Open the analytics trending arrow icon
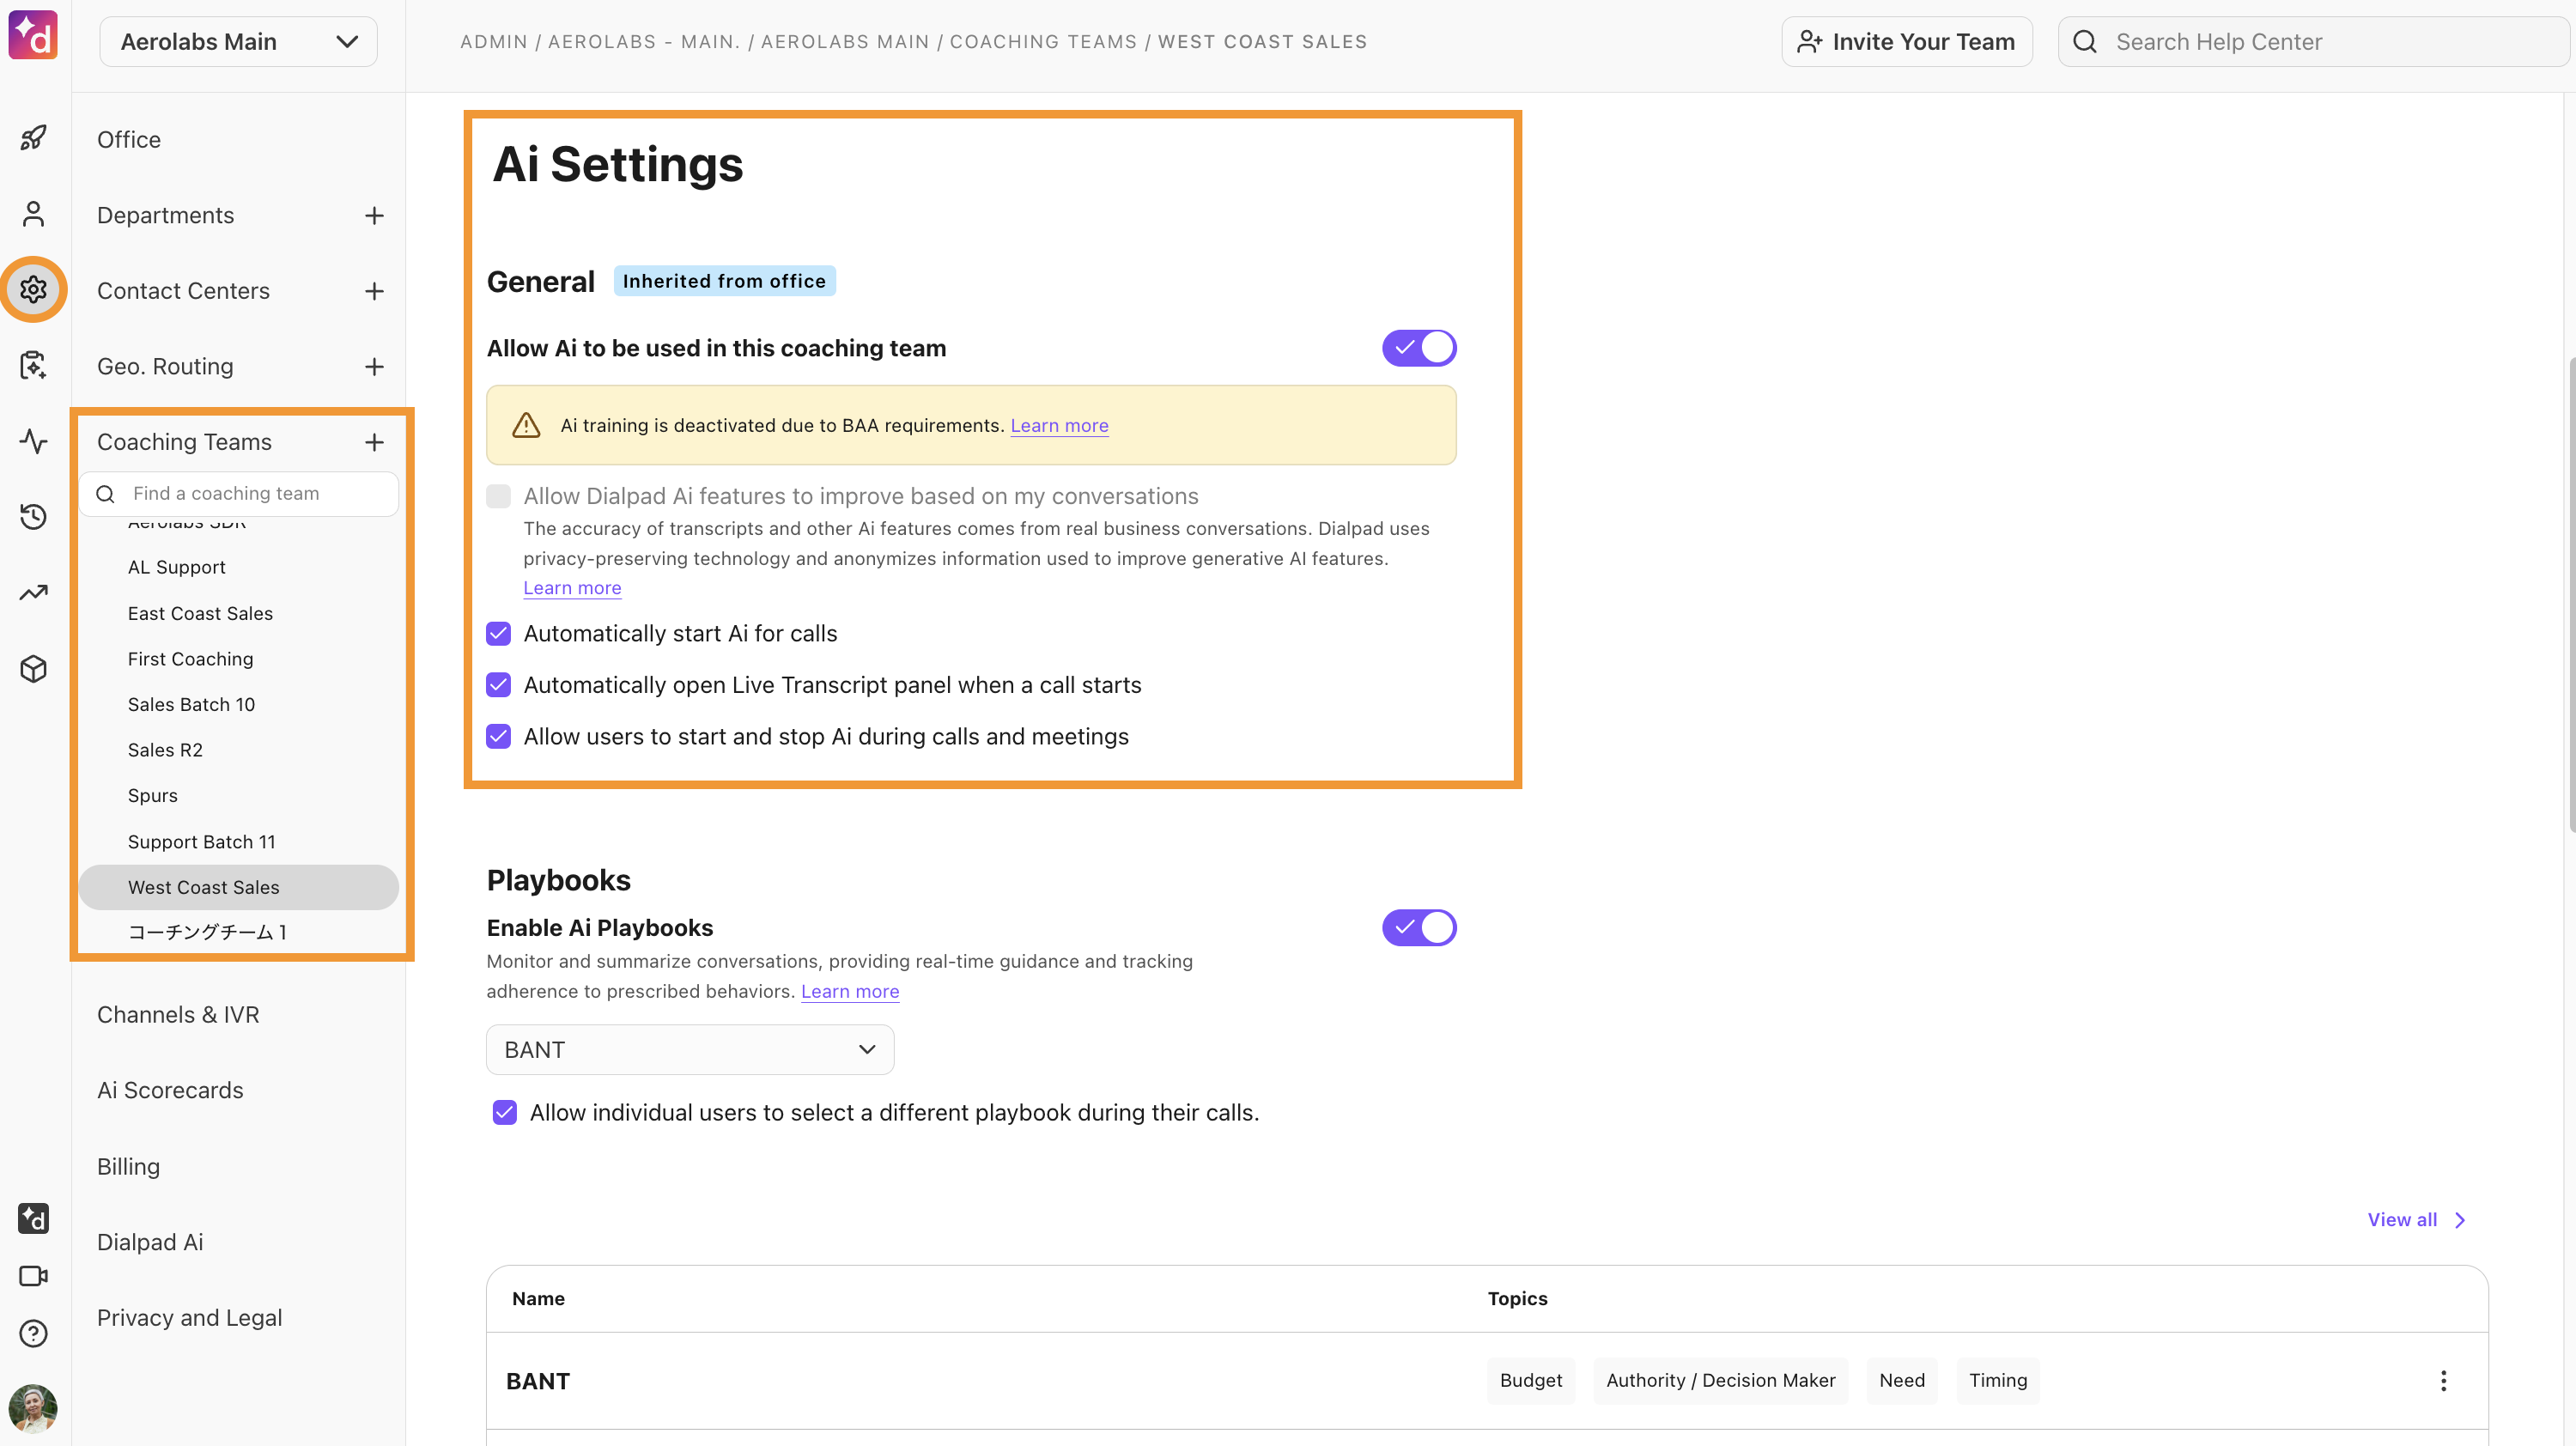2576x1446 pixels. click(x=34, y=593)
